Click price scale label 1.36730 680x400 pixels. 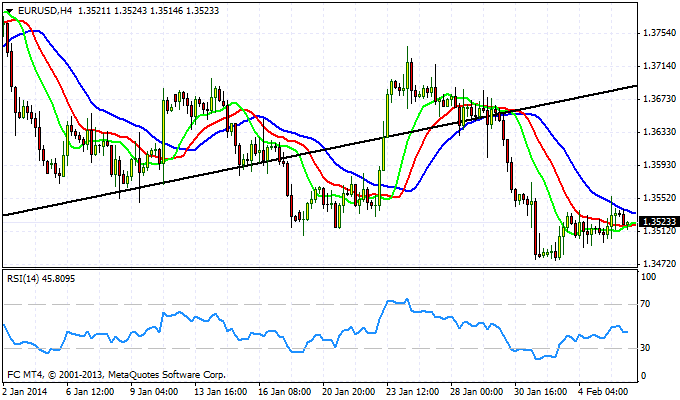tap(660, 99)
